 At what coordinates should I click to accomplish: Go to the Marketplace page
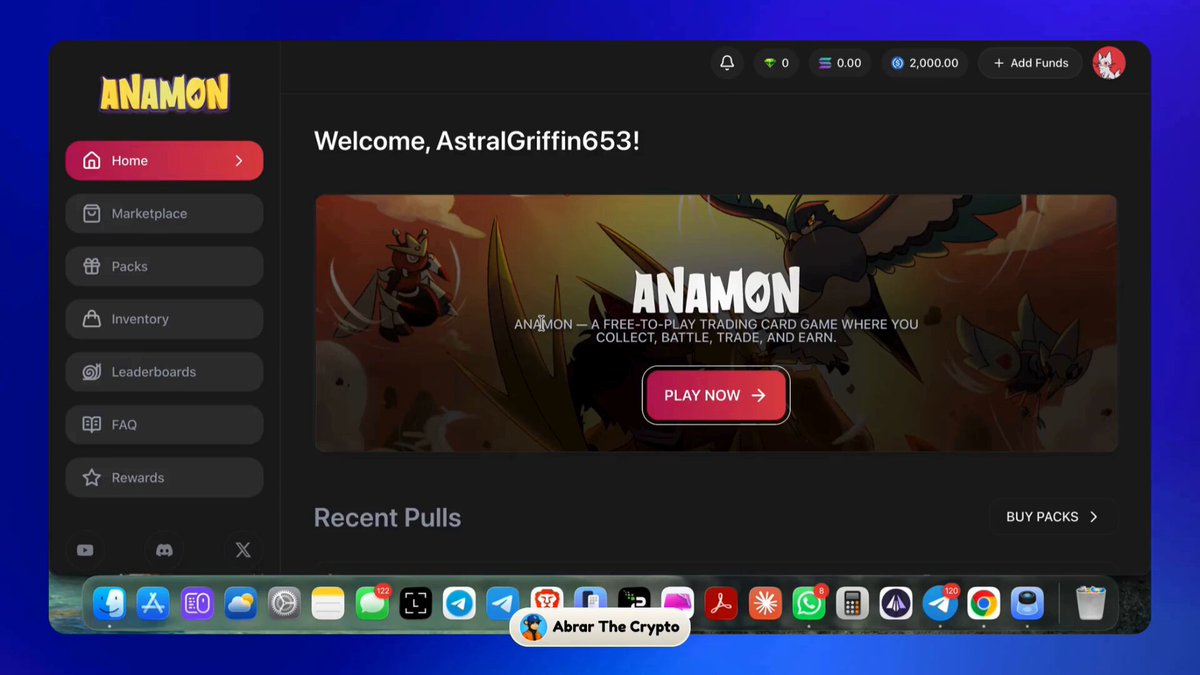(x=164, y=214)
